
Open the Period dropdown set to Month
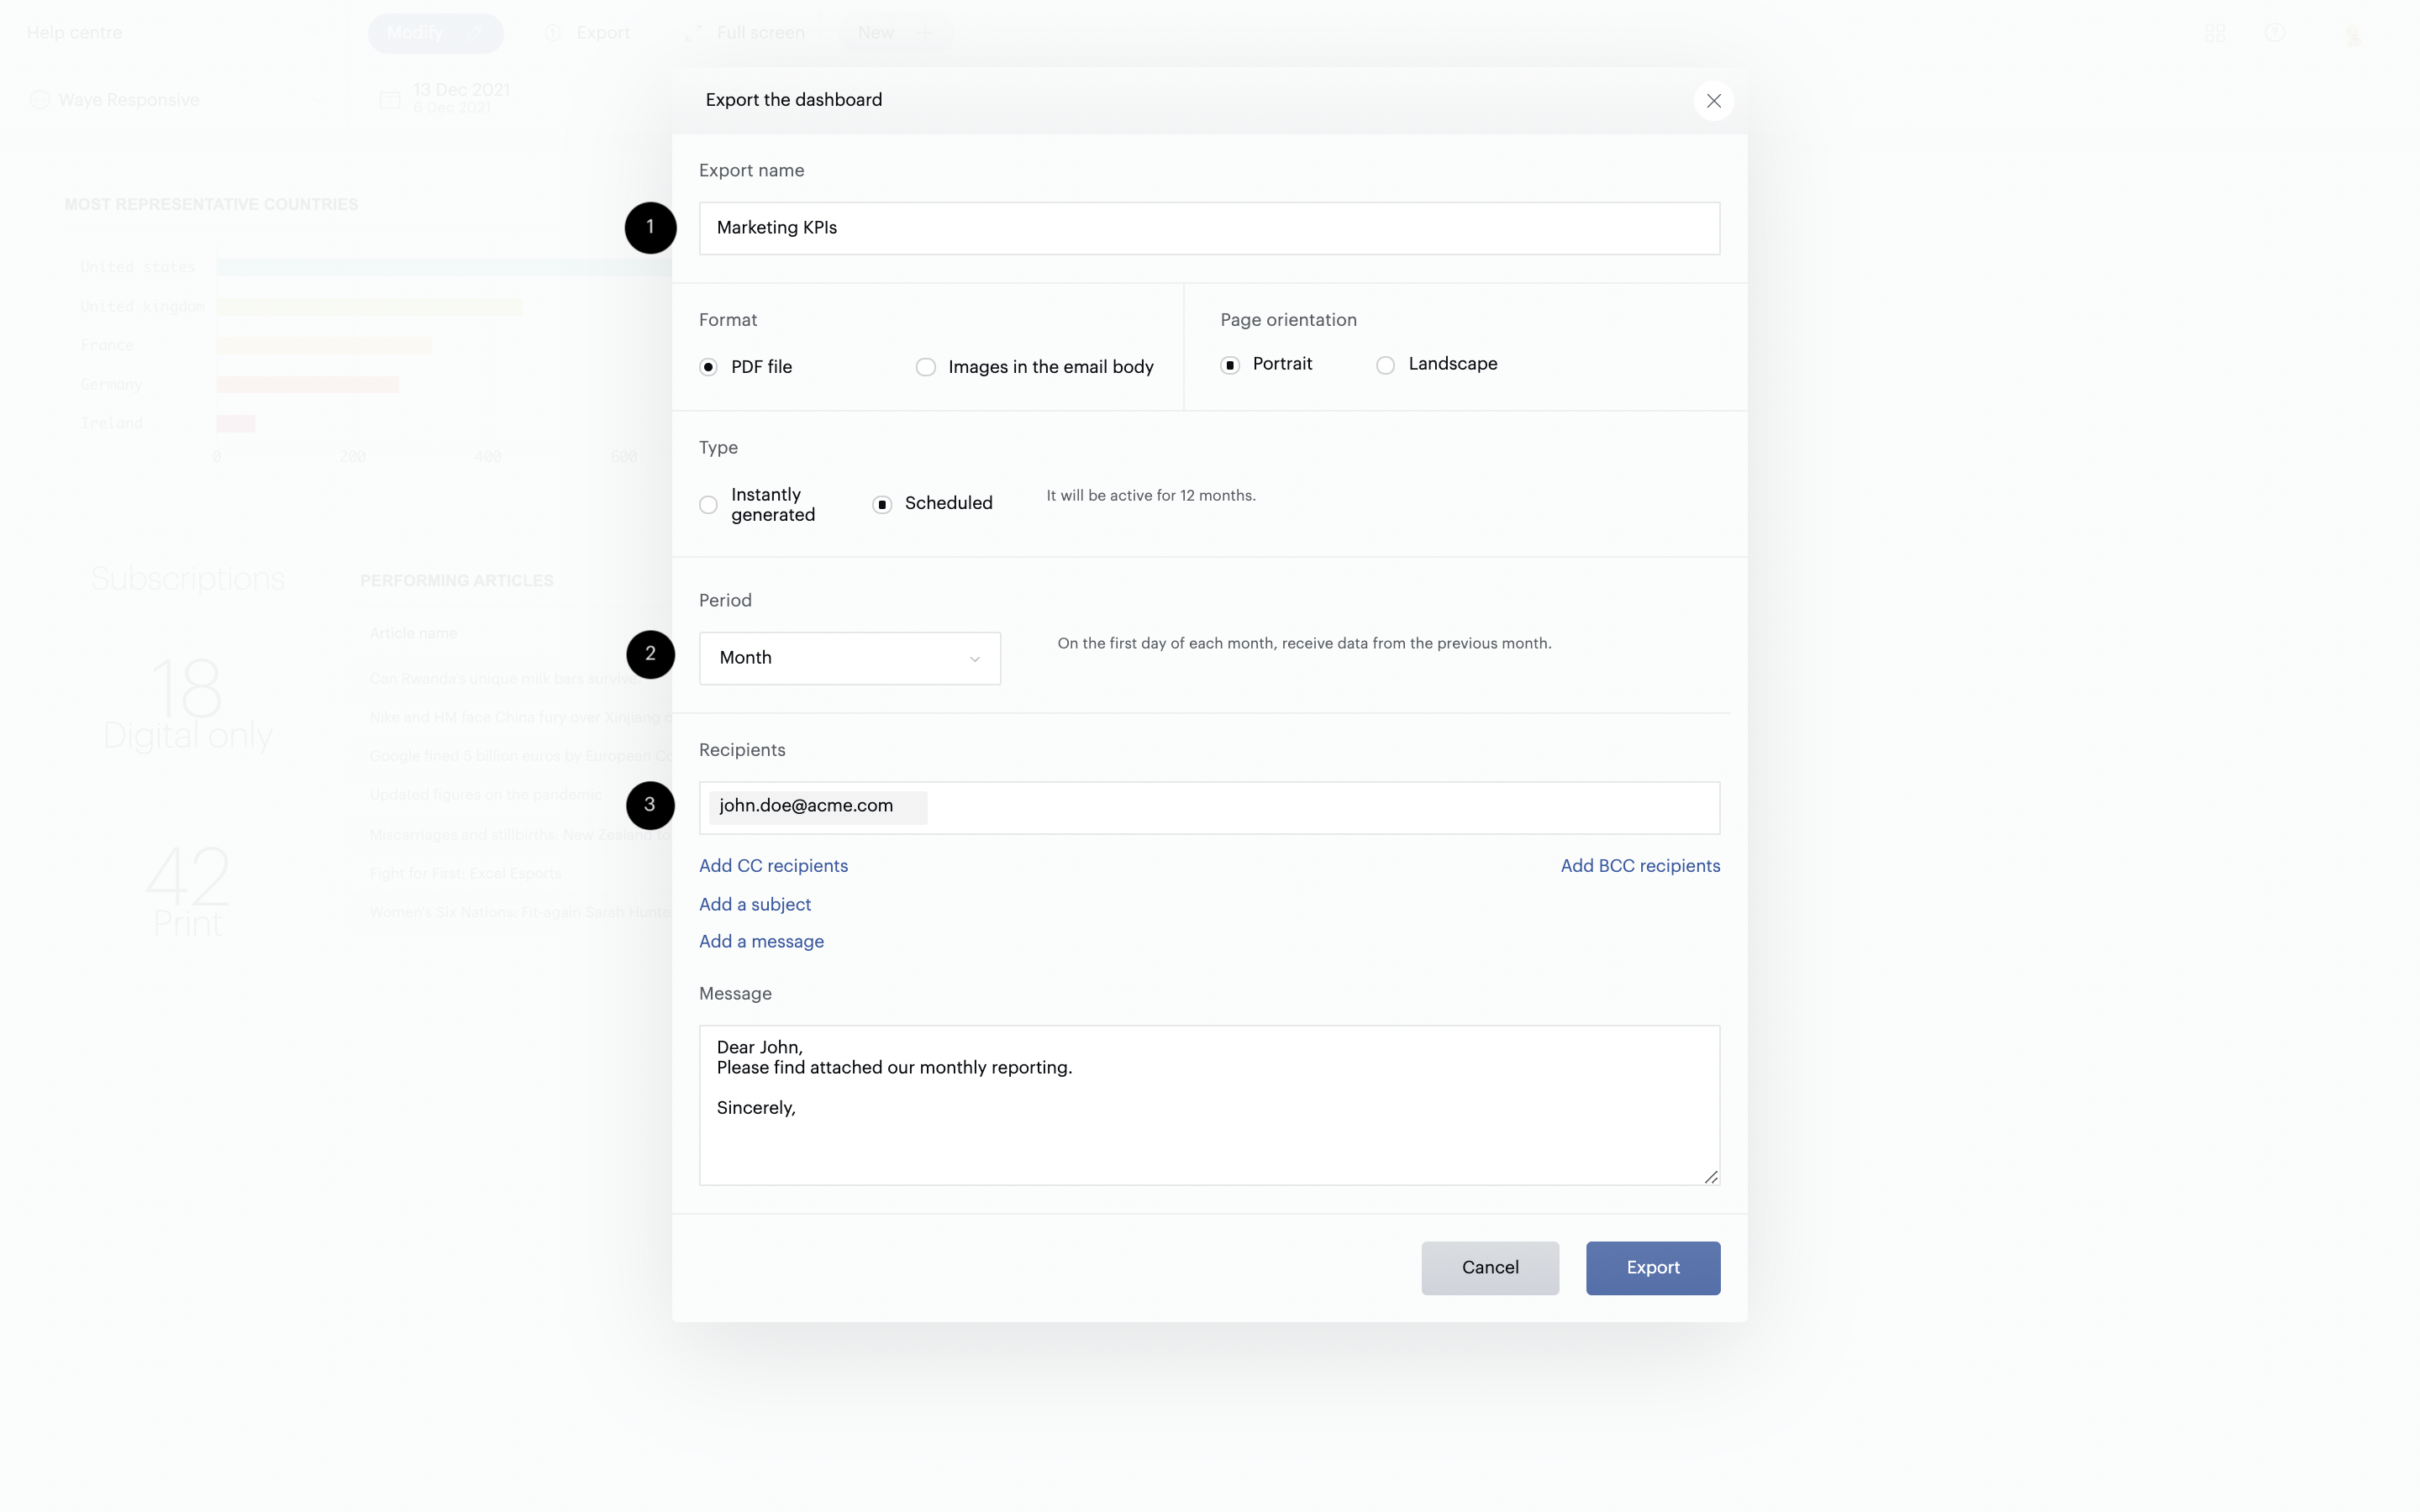point(849,658)
